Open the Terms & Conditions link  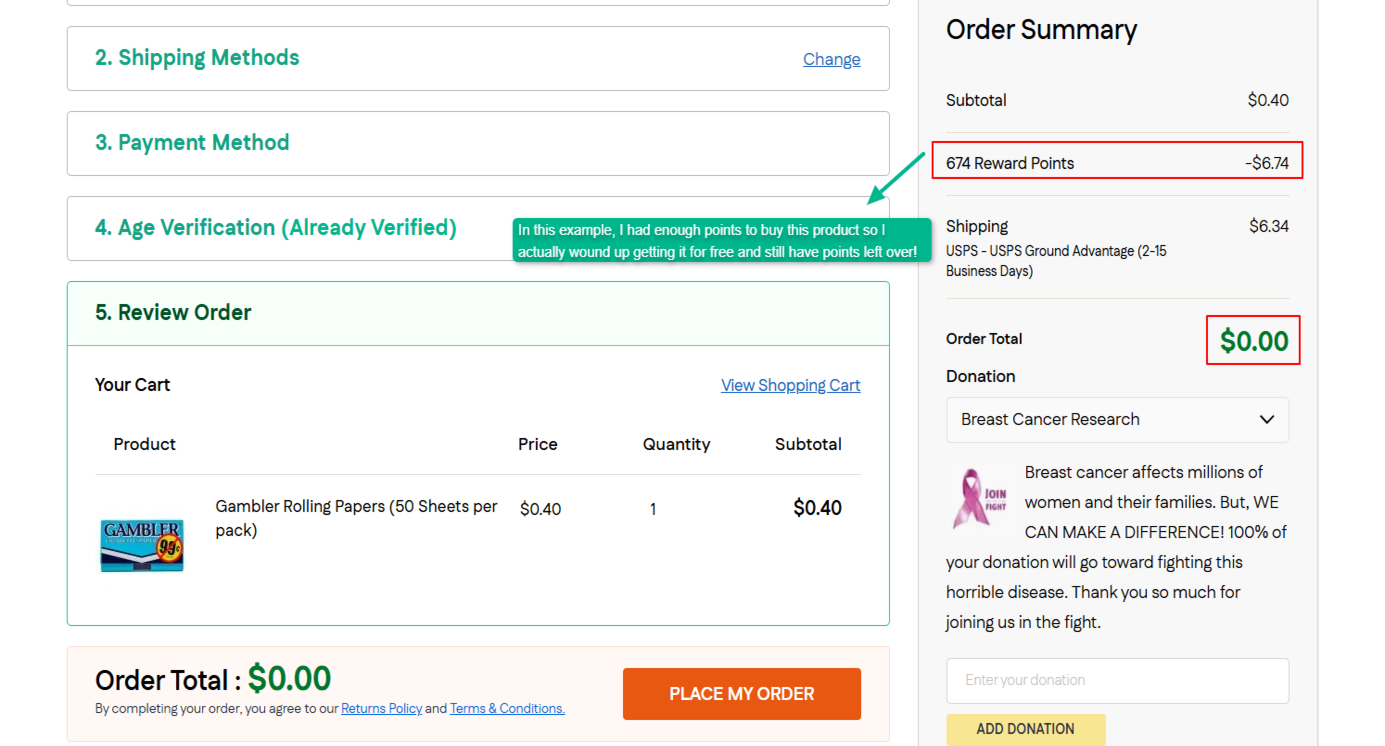pyautogui.click(x=507, y=708)
